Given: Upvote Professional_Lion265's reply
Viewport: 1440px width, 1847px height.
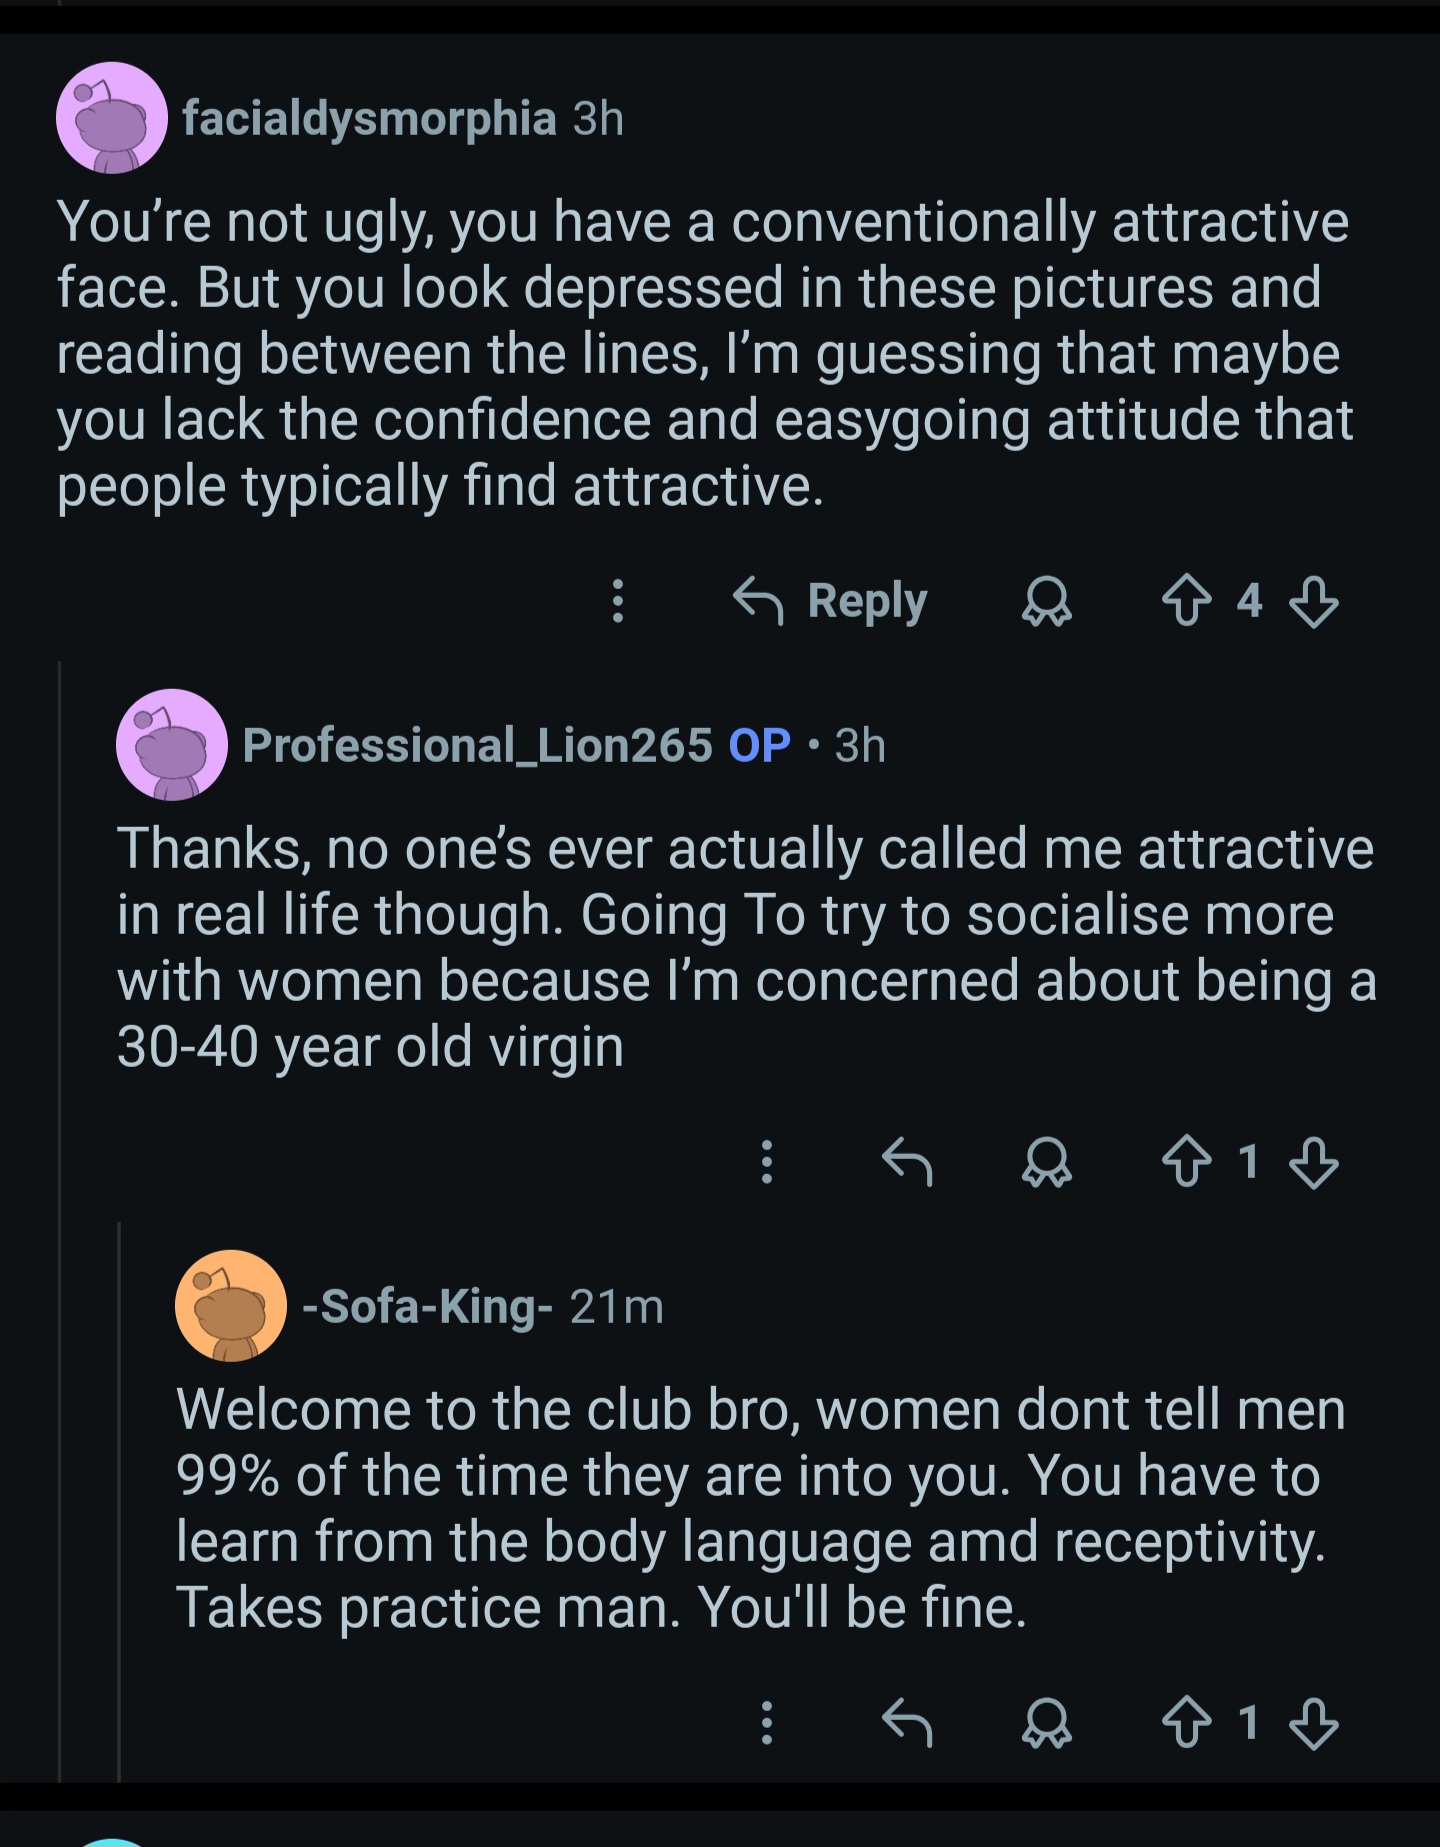Looking at the screenshot, I should [x=1186, y=1163].
